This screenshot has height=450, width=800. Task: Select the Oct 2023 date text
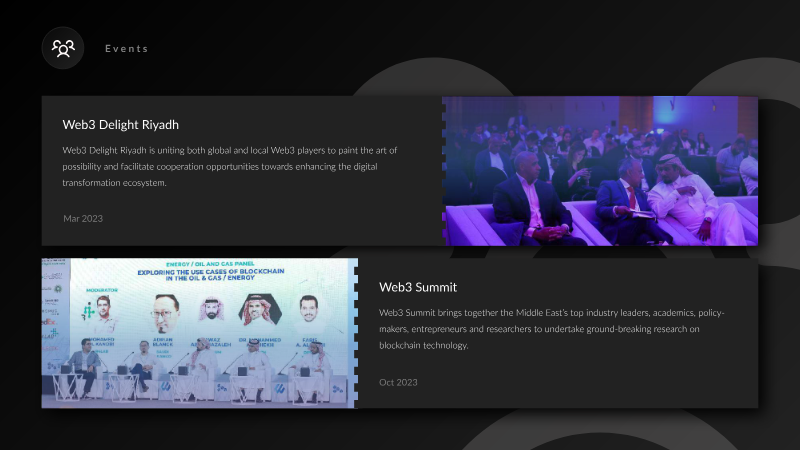pyautogui.click(x=398, y=382)
